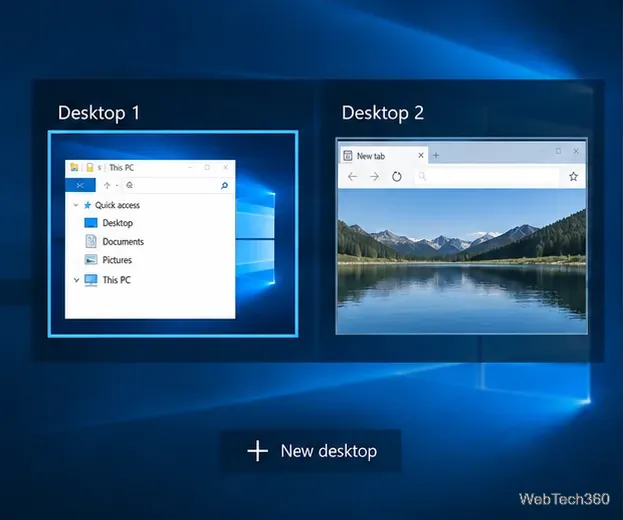Click the page icon on New tab
The width and height of the screenshot is (623, 520).
point(348,156)
